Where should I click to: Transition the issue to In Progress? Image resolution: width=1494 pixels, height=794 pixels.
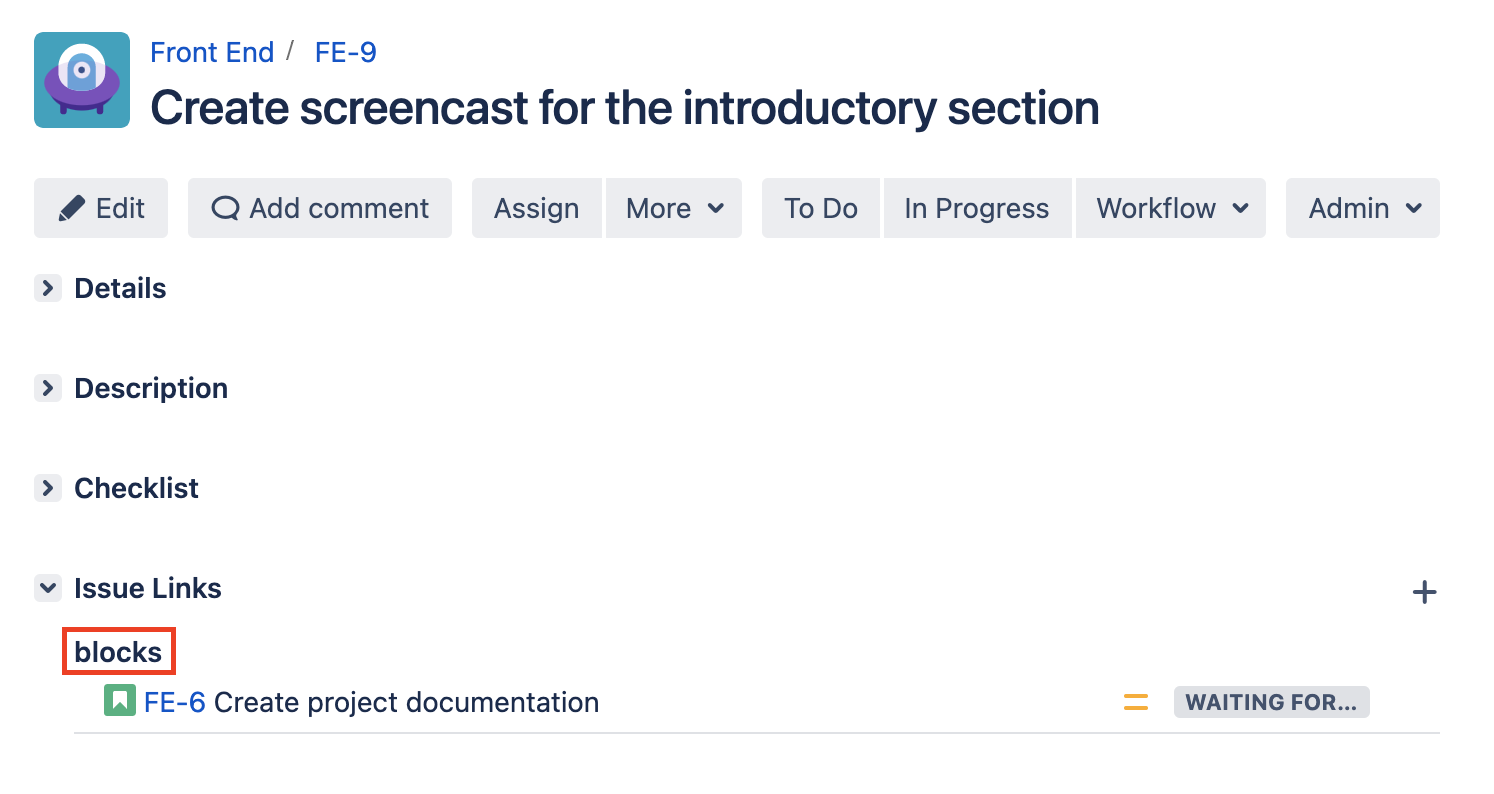click(x=977, y=208)
